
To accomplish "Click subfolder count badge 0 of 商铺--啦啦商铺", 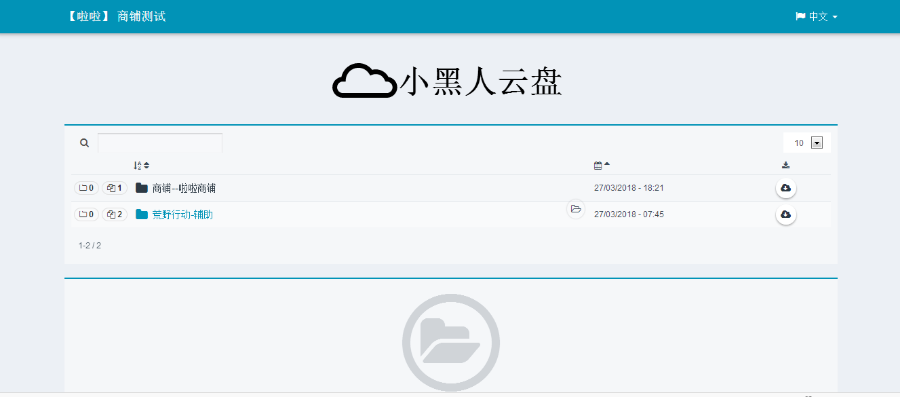I will tap(87, 188).
